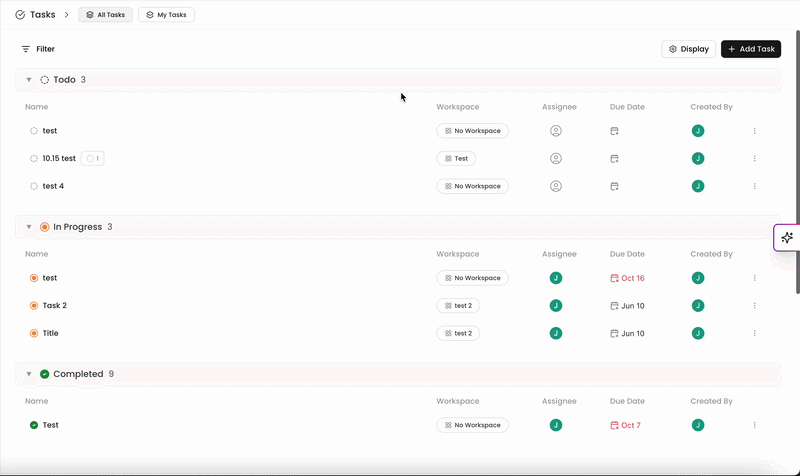Open the No Workspace selector for test 4
The image size is (800, 476).
click(472, 186)
